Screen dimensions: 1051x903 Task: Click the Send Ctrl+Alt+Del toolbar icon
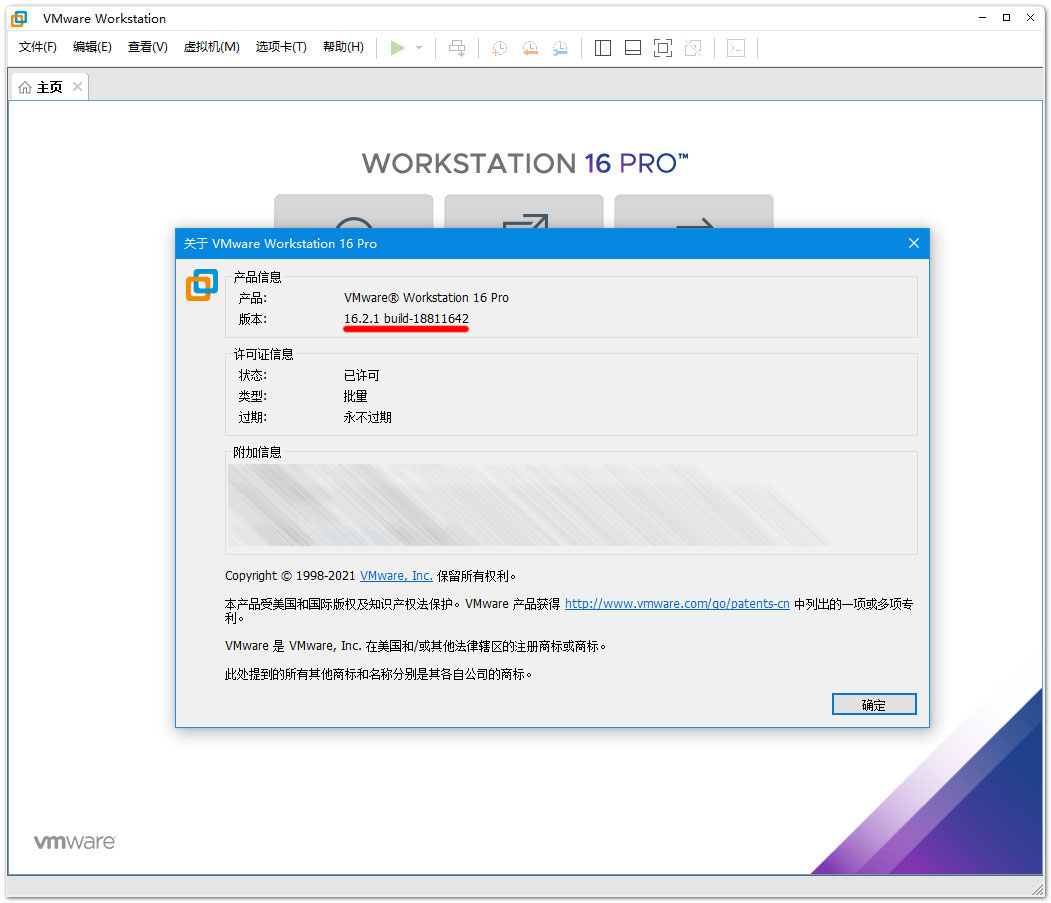[x=457, y=48]
